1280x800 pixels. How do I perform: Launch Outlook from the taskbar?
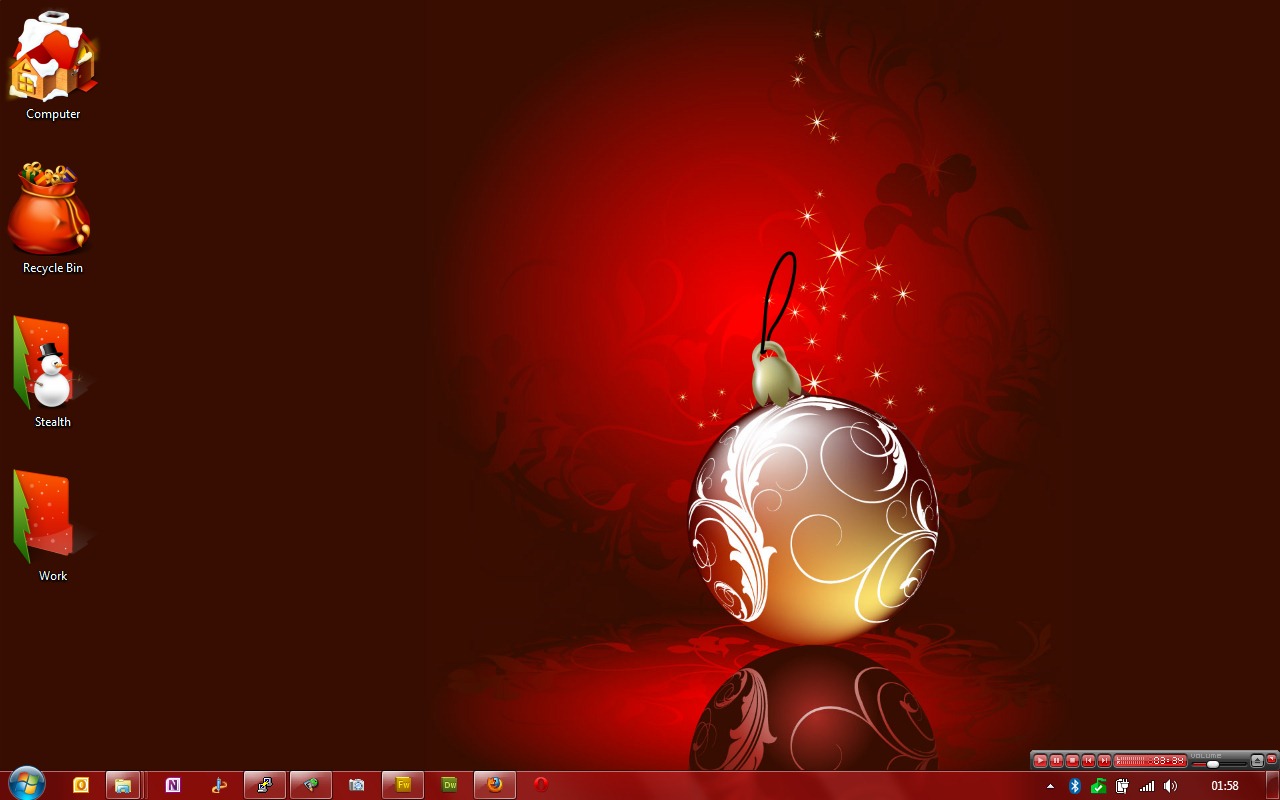click(81, 785)
